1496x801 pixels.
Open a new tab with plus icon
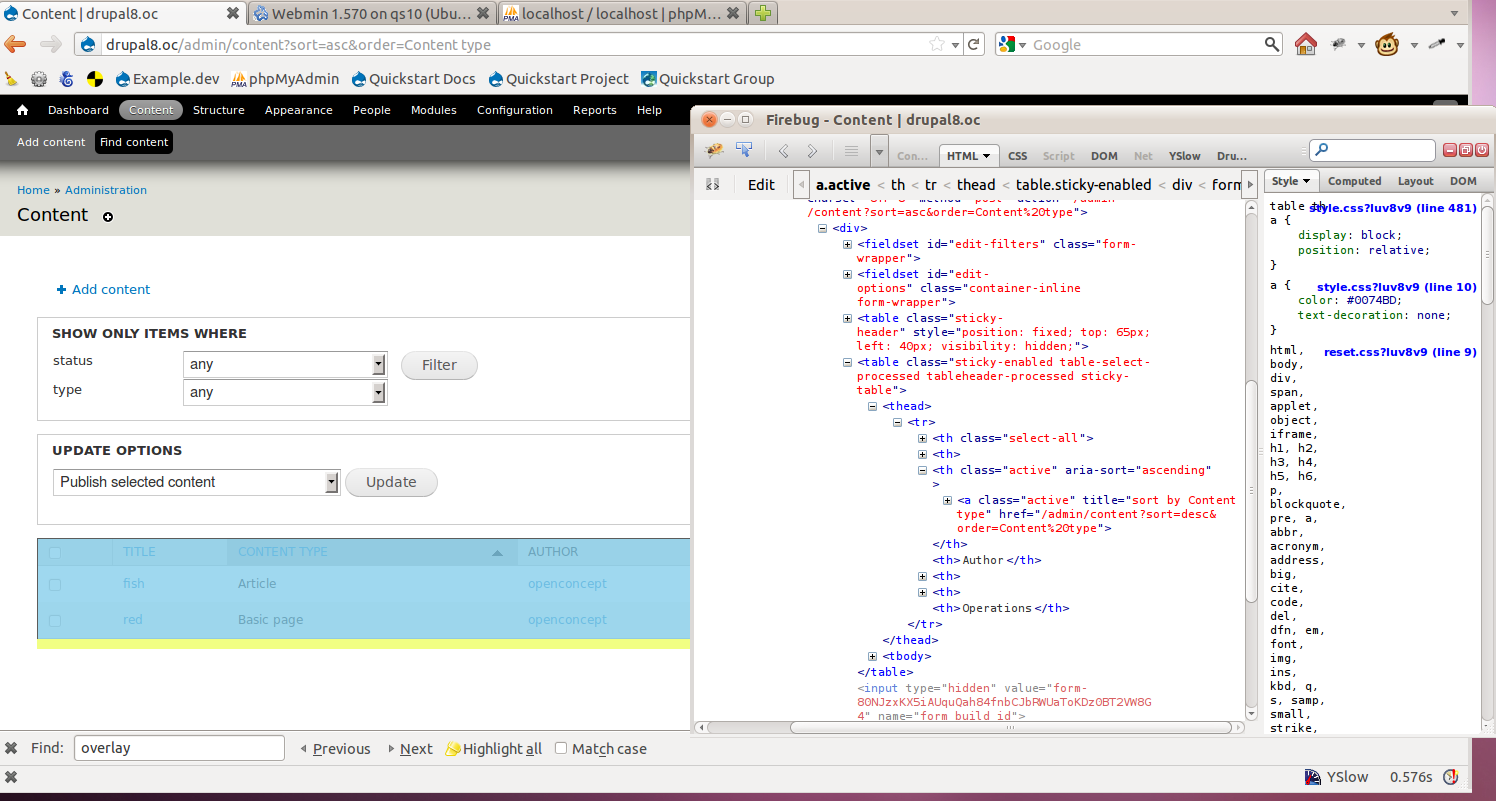(x=763, y=13)
